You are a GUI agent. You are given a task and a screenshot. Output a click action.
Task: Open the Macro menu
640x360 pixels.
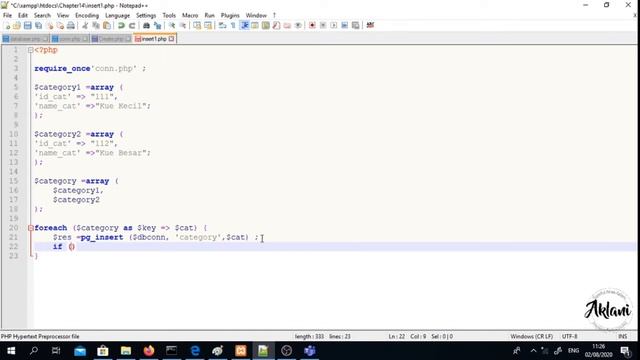[x=190, y=16]
